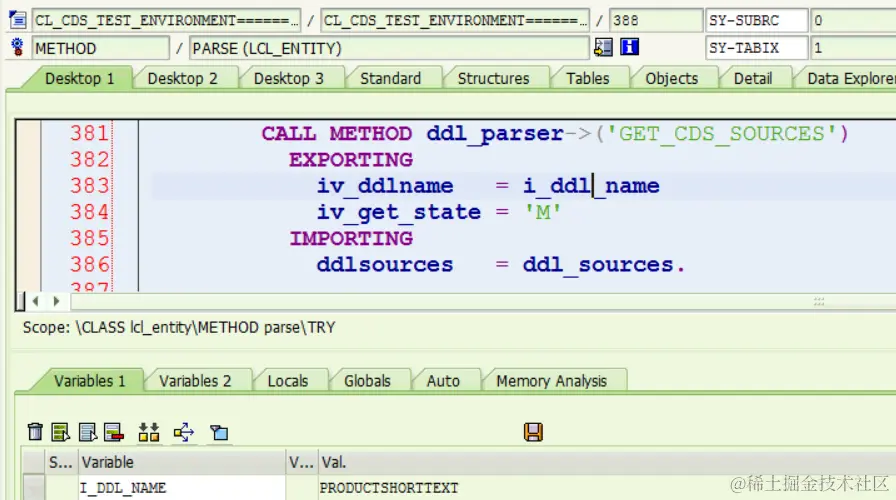896x500 pixels.
Task: Select the Memory Analysis tab
Action: (x=551, y=381)
